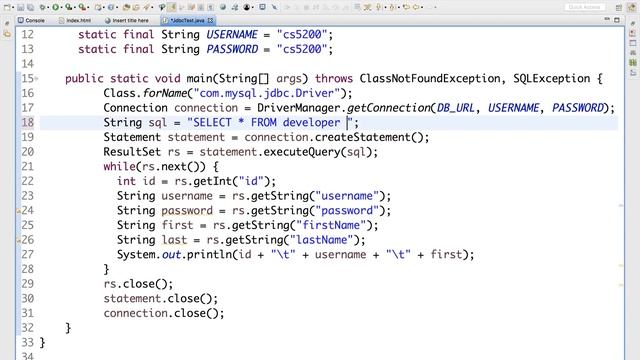
Task: Click the Save All toolbar icon
Action: (31, 7)
